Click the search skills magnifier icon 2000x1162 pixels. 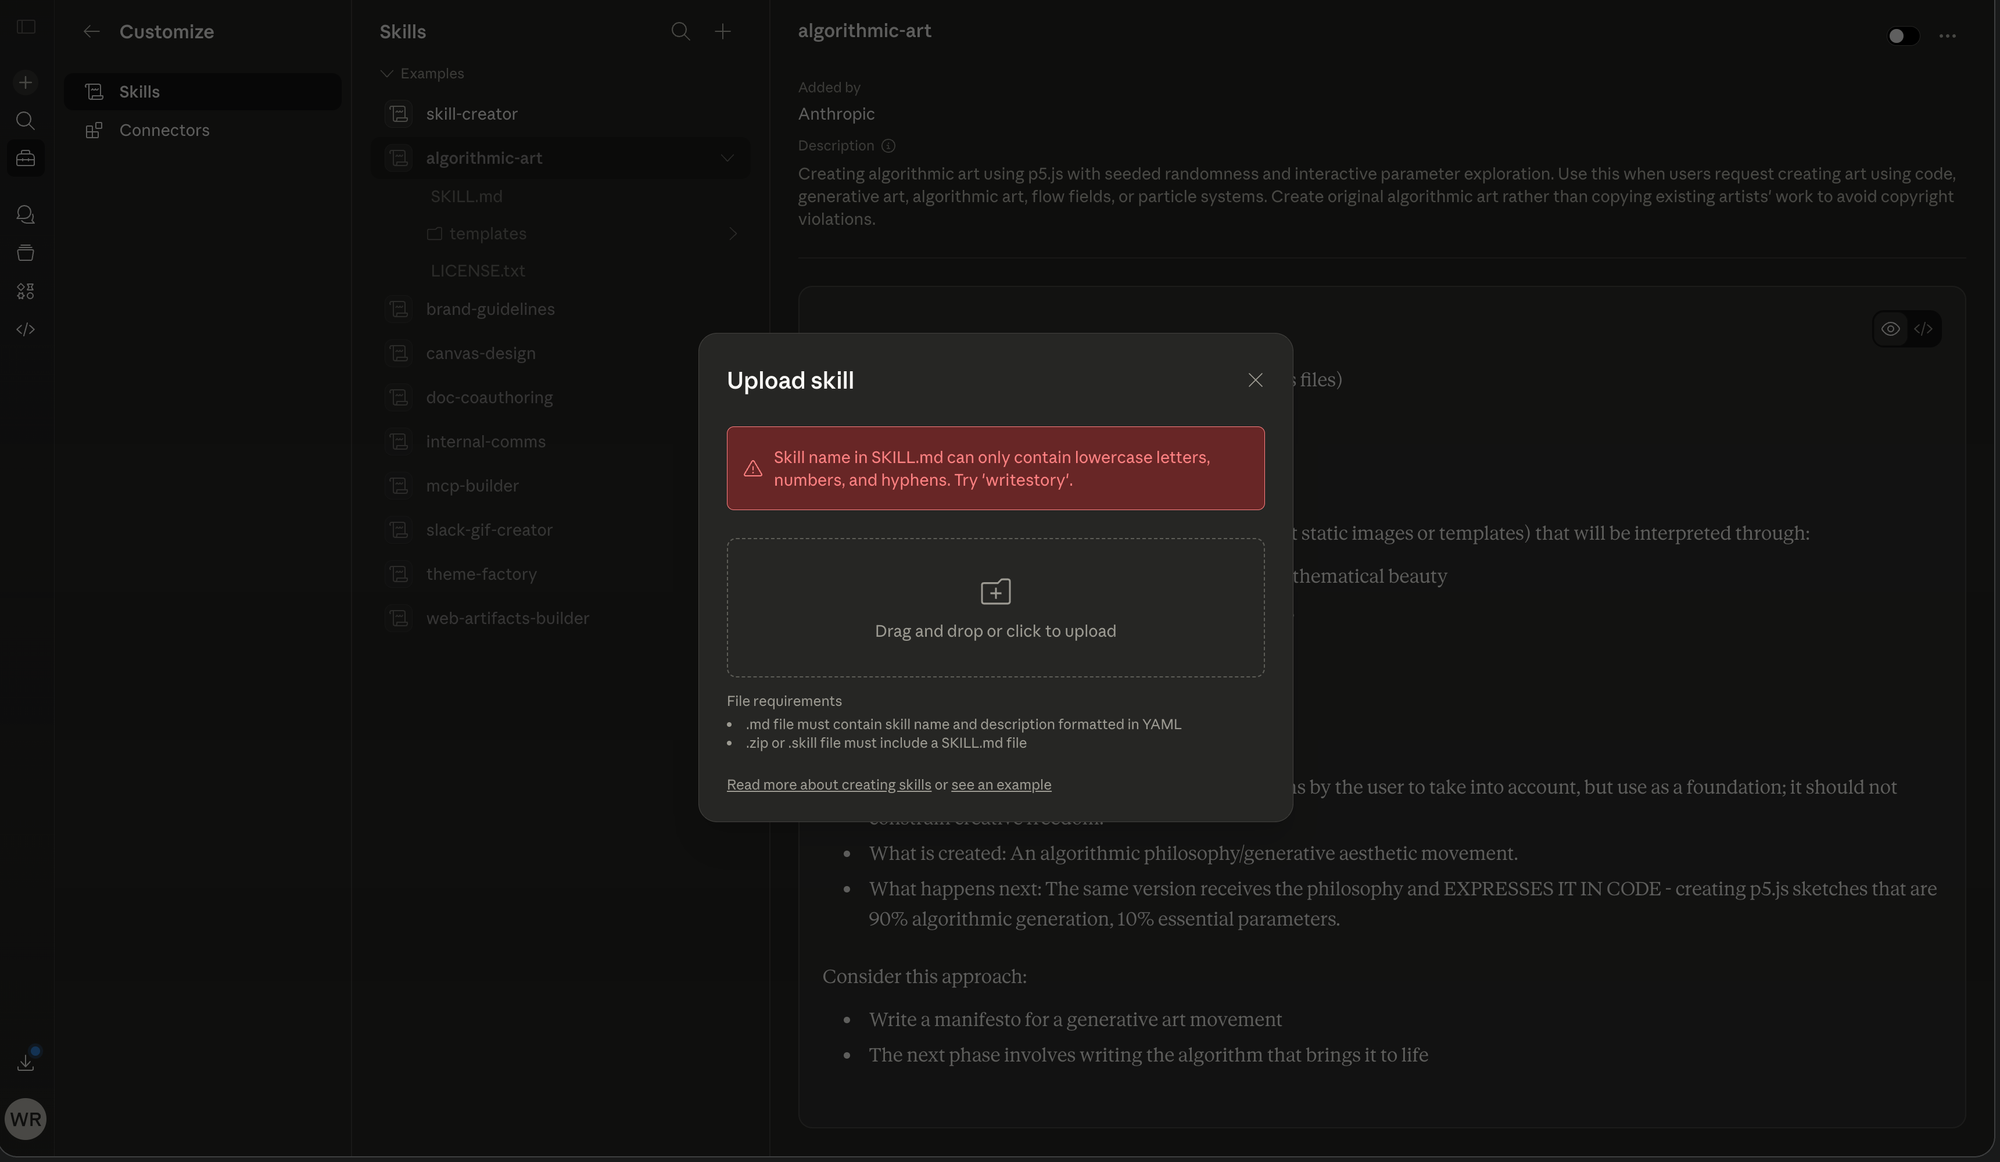coord(680,31)
